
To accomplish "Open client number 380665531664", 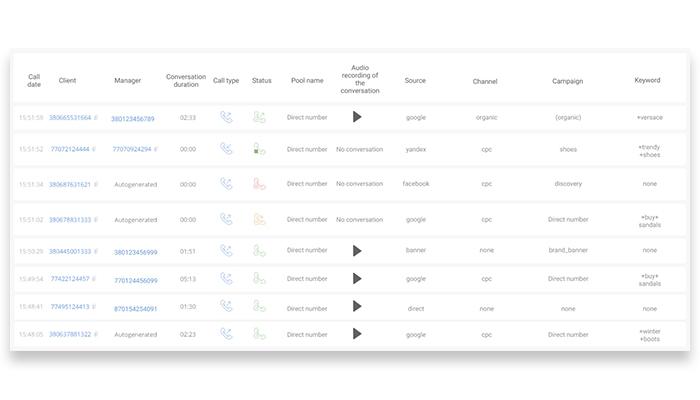I will click(x=70, y=118).
